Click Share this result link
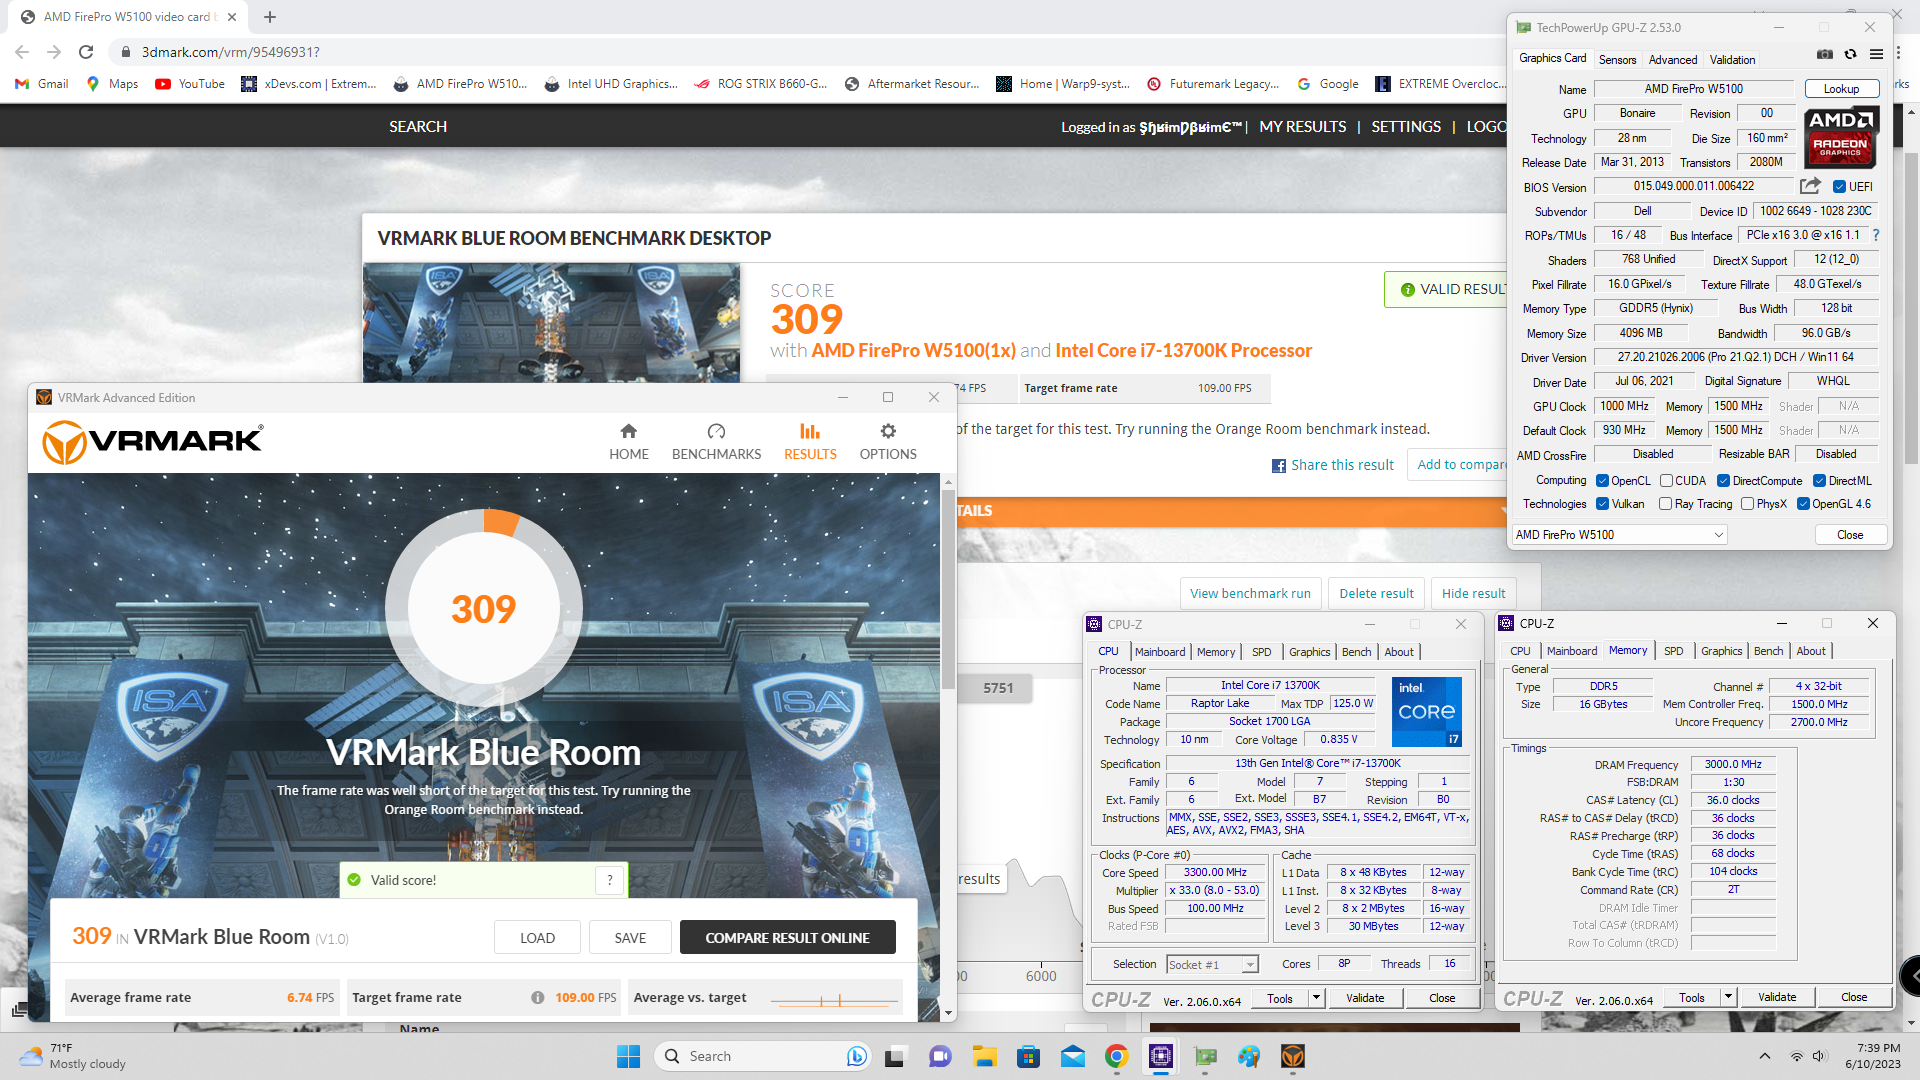The height and width of the screenshot is (1080, 1920). [1332, 465]
